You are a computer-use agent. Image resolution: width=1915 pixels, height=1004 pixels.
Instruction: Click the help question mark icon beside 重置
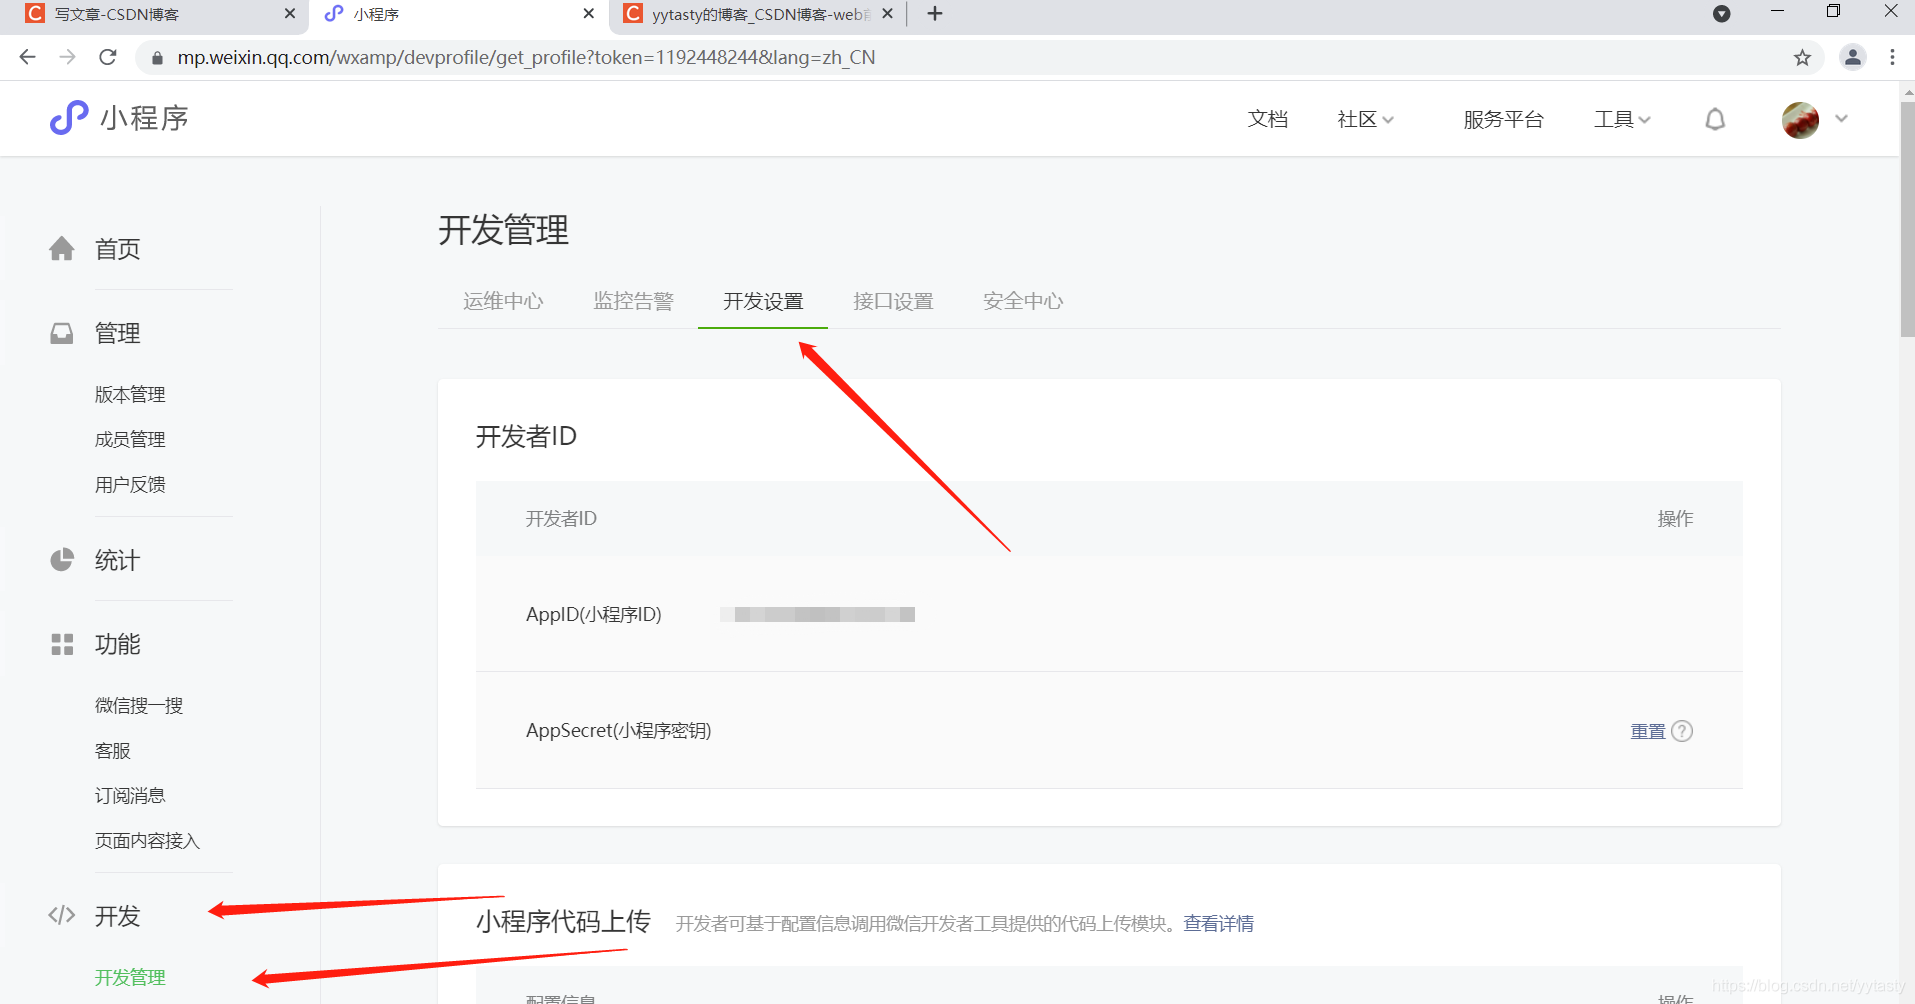click(1682, 731)
